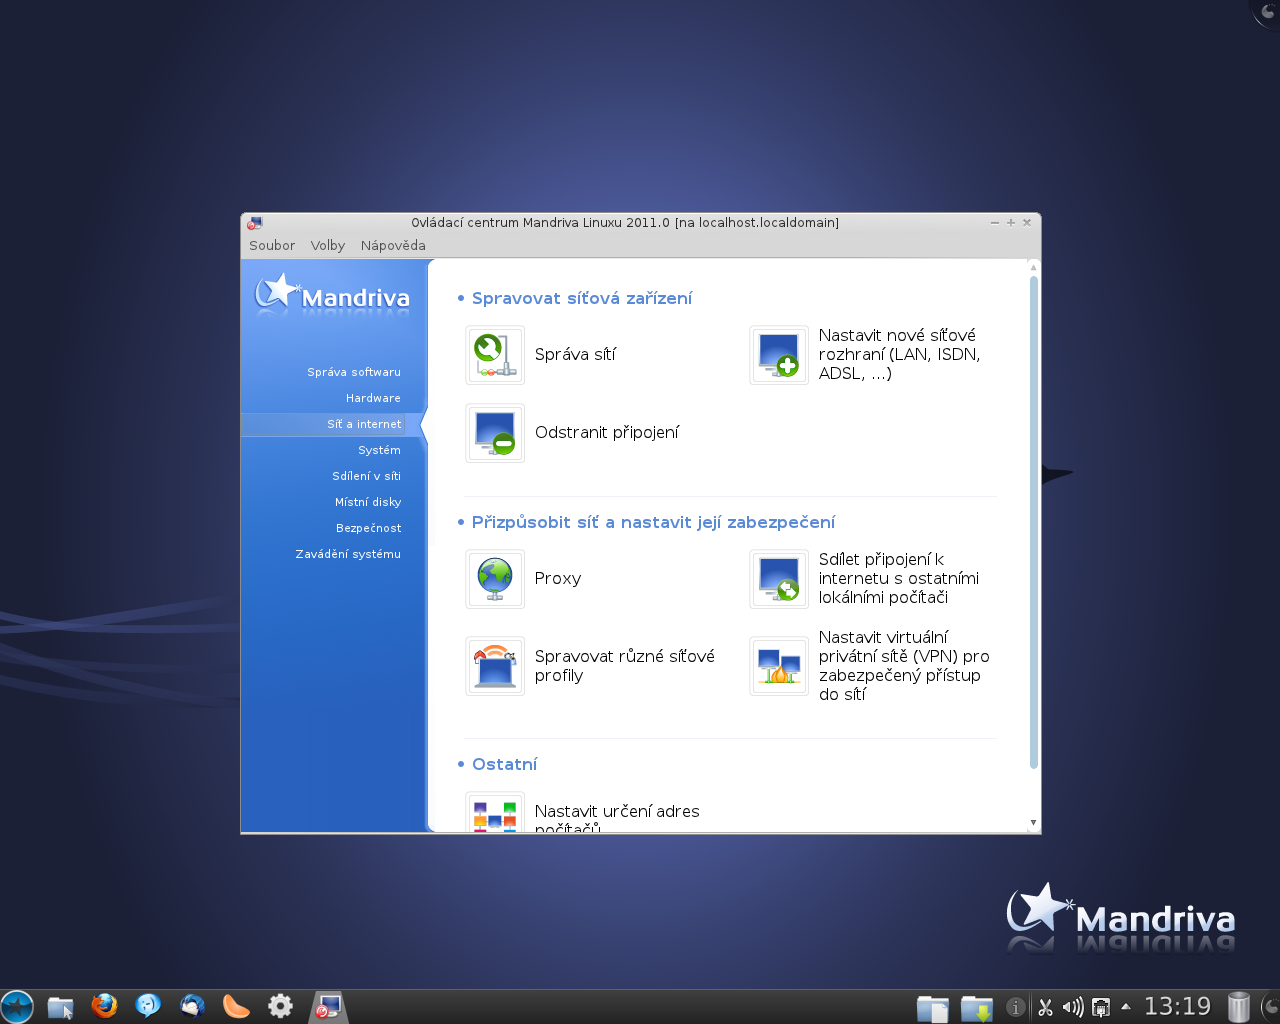Open the Správa sítí network center icon
The image size is (1280, 1024).
pyautogui.click(x=495, y=355)
